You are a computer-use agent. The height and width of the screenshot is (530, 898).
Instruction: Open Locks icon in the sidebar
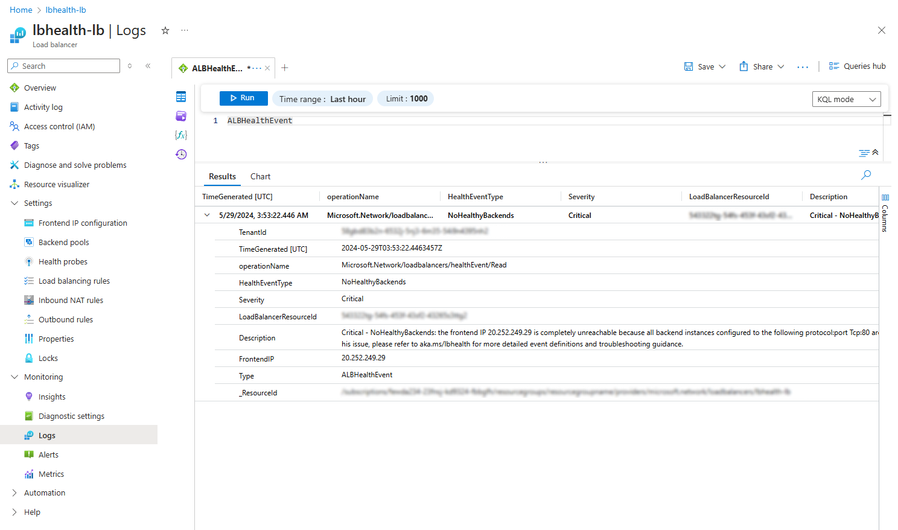coord(29,358)
